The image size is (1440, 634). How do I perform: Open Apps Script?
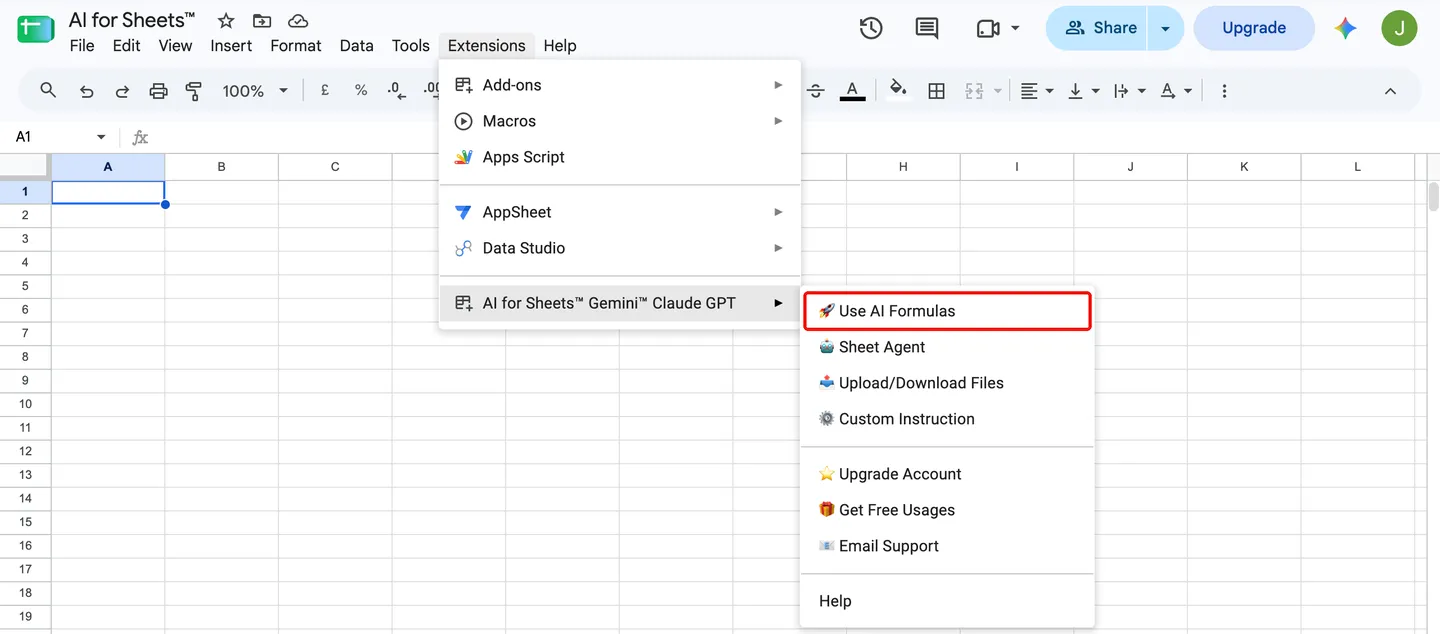[x=620, y=157]
